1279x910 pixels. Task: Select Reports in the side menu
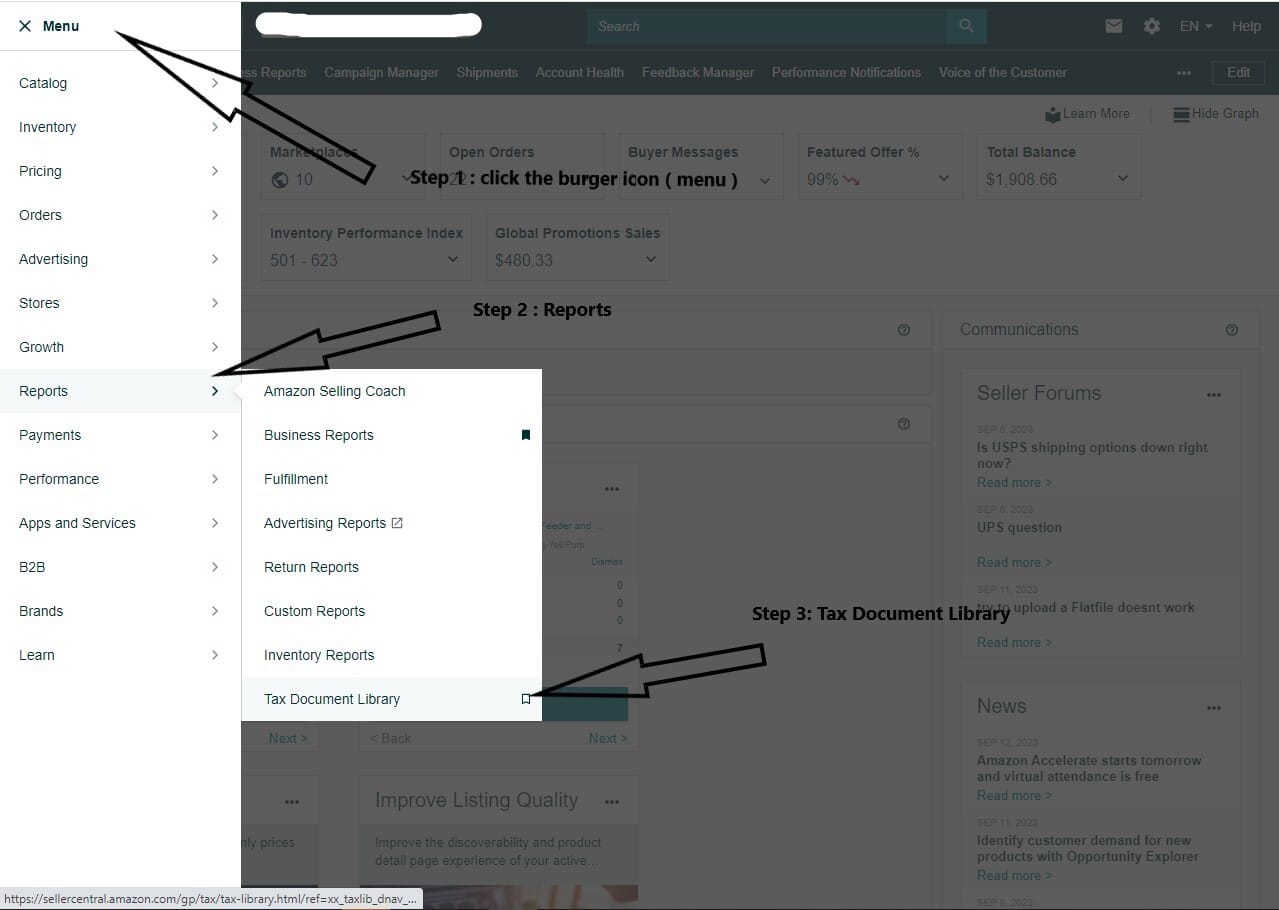click(120, 391)
